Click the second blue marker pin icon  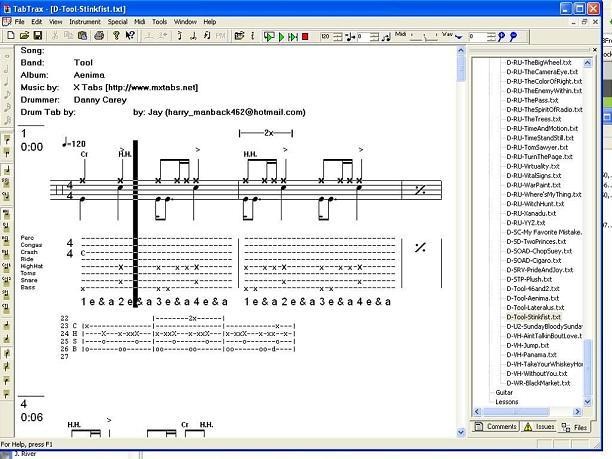pos(514,37)
